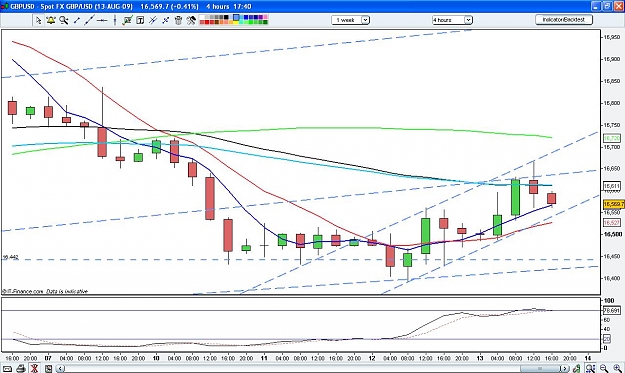The width and height of the screenshot is (625, 373).
Task: Pick the pink color swatch
Action: 265,17
